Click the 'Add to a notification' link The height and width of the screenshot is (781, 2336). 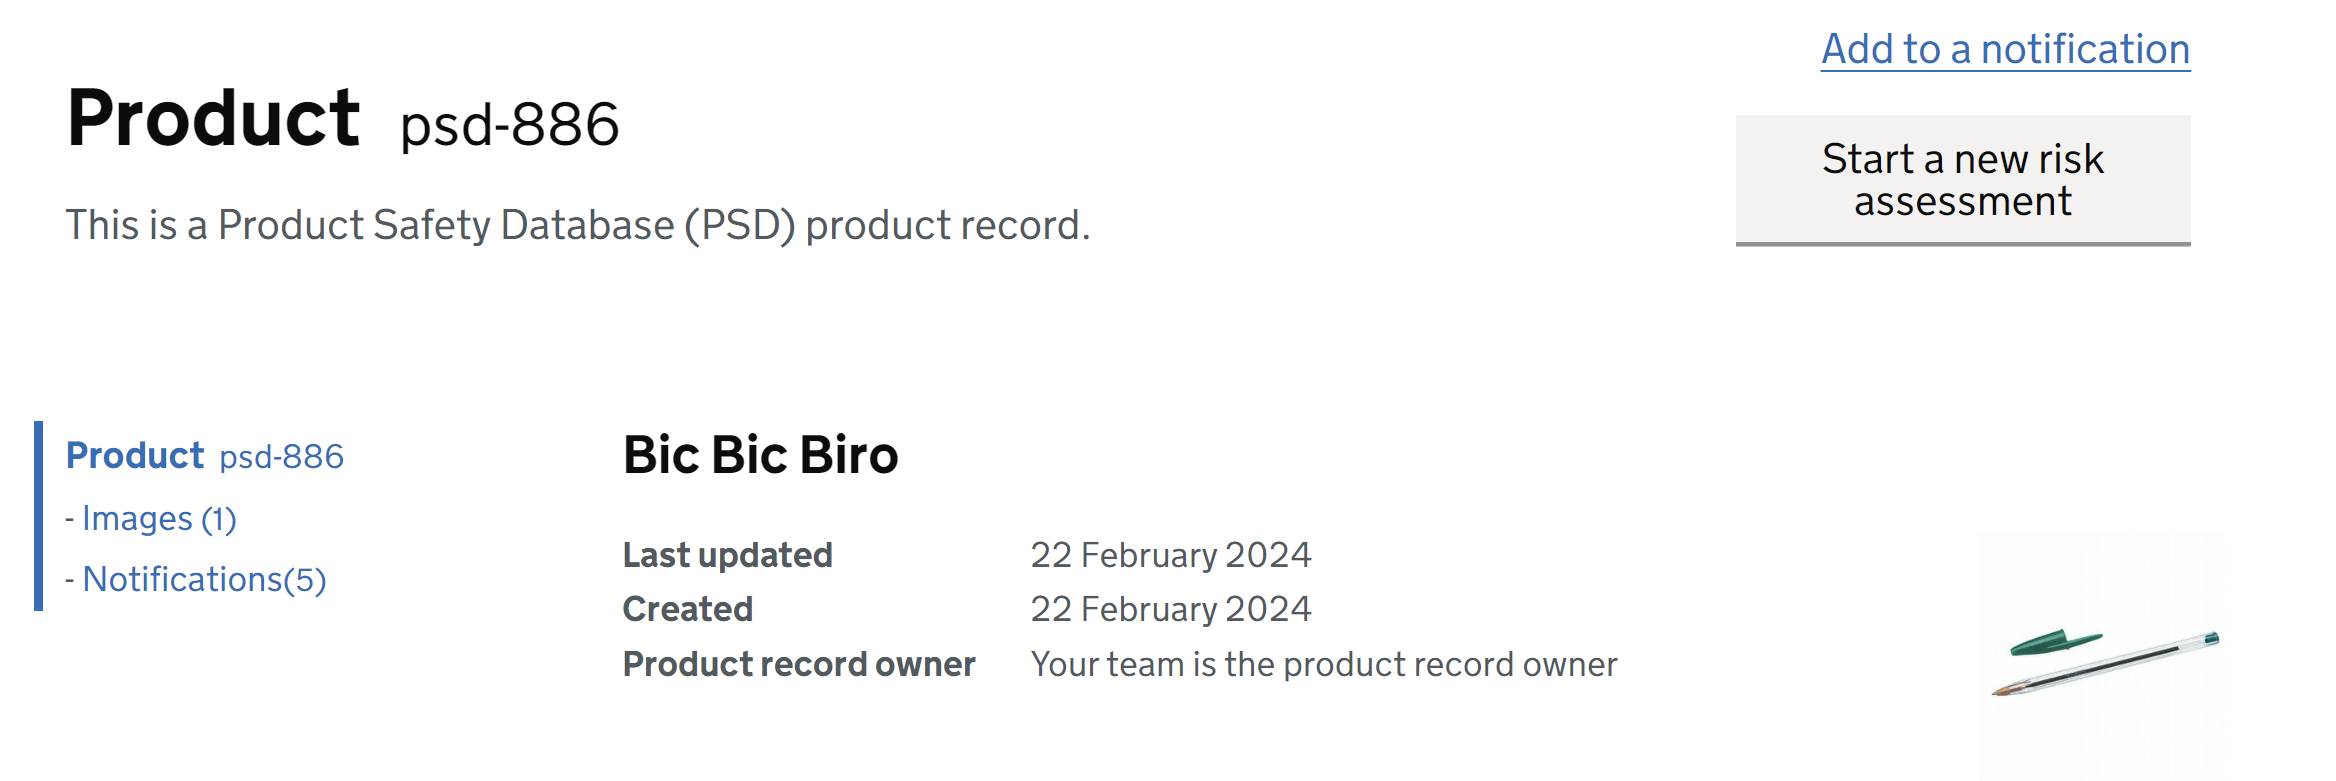(2005, 49)
